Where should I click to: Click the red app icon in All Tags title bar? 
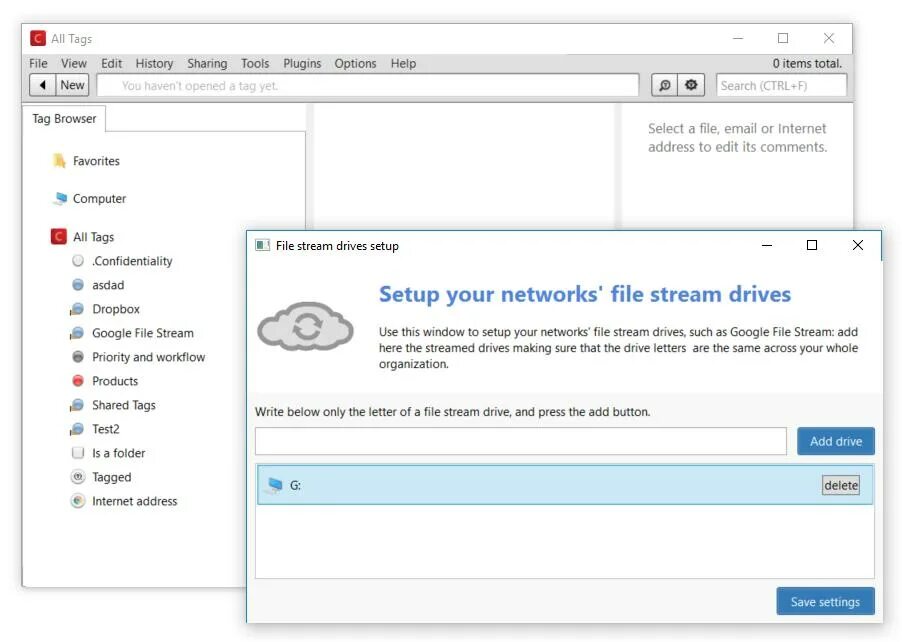(38, 39)
